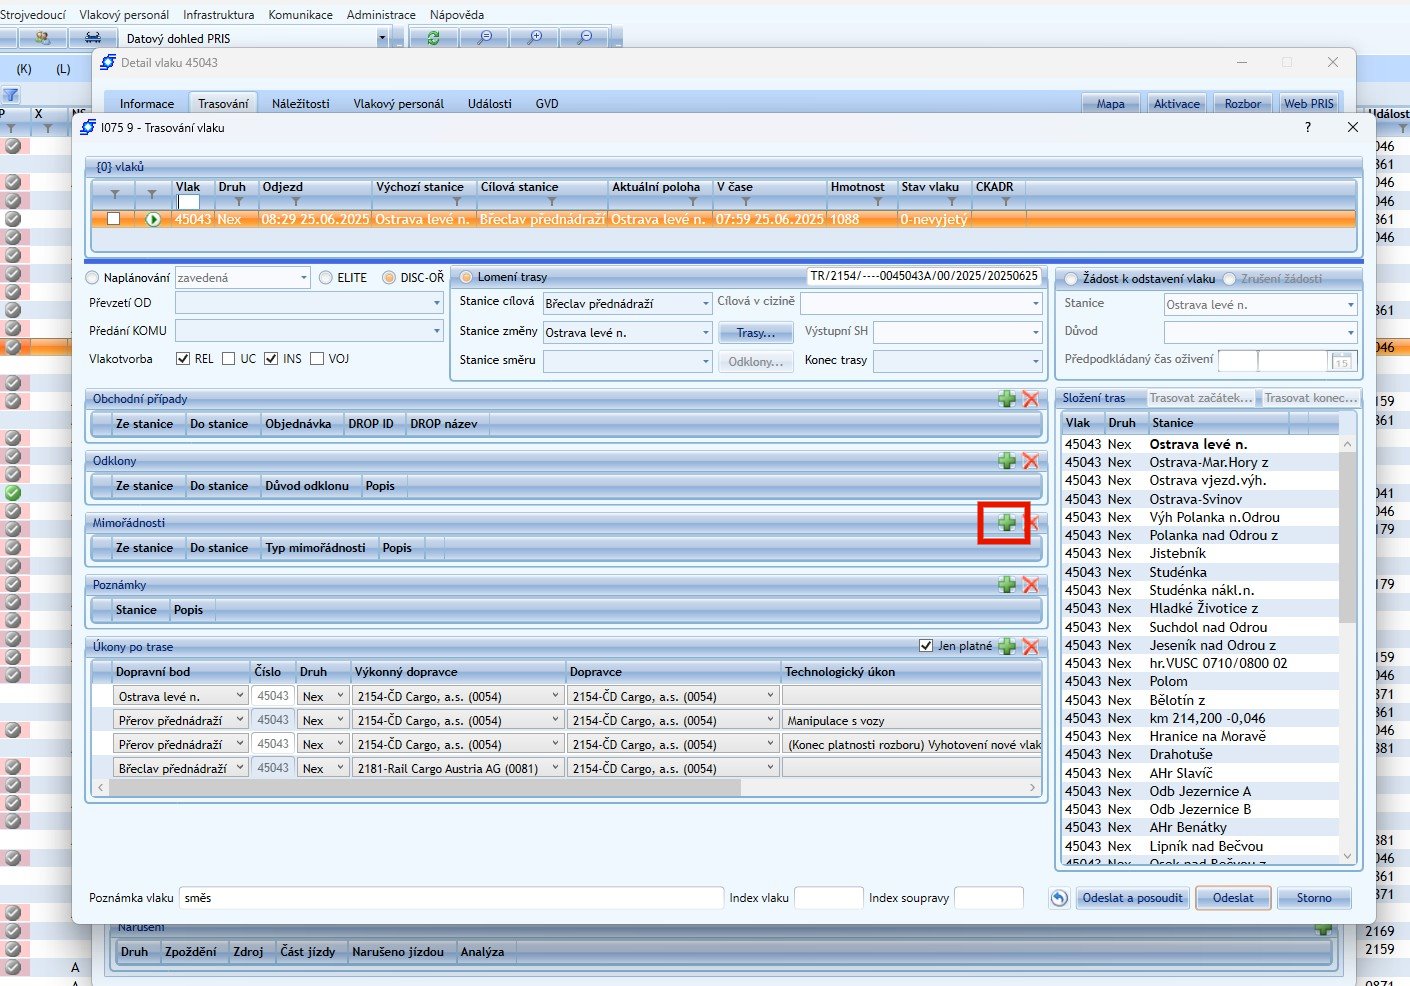Image resolution: width=1410 pixels, height=986 pixels.
Task: Open calendar picker for Předpokládaný čas oživení
Action: pyautogui.click(x=1341, y=361)
